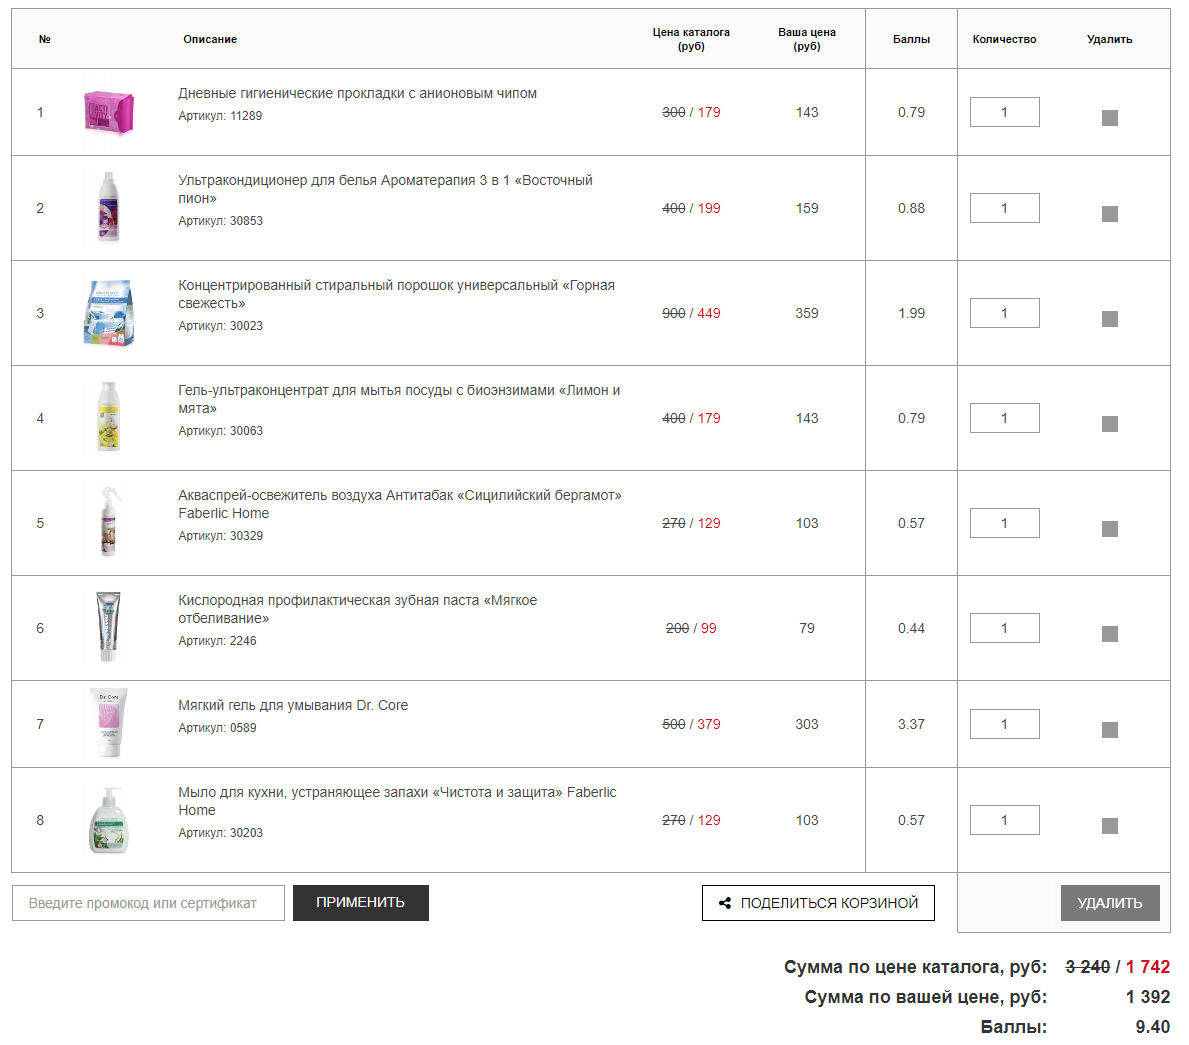
Task: Mark the kitchen soap row for deletion
Action: point(1109,826)
